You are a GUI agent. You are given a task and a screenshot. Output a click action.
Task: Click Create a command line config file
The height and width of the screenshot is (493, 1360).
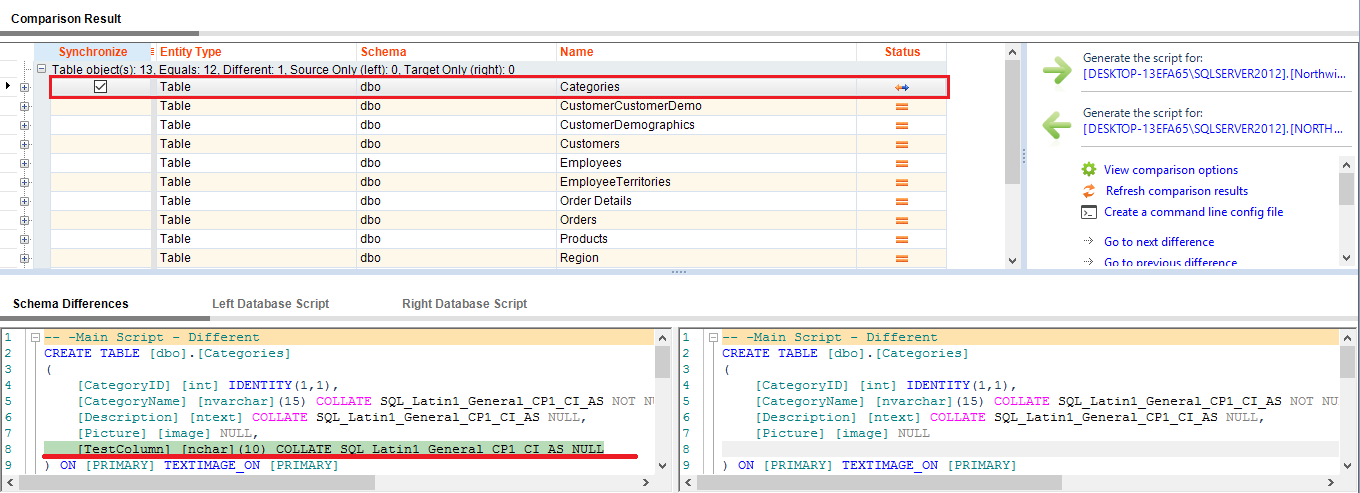click(1194, 212)
